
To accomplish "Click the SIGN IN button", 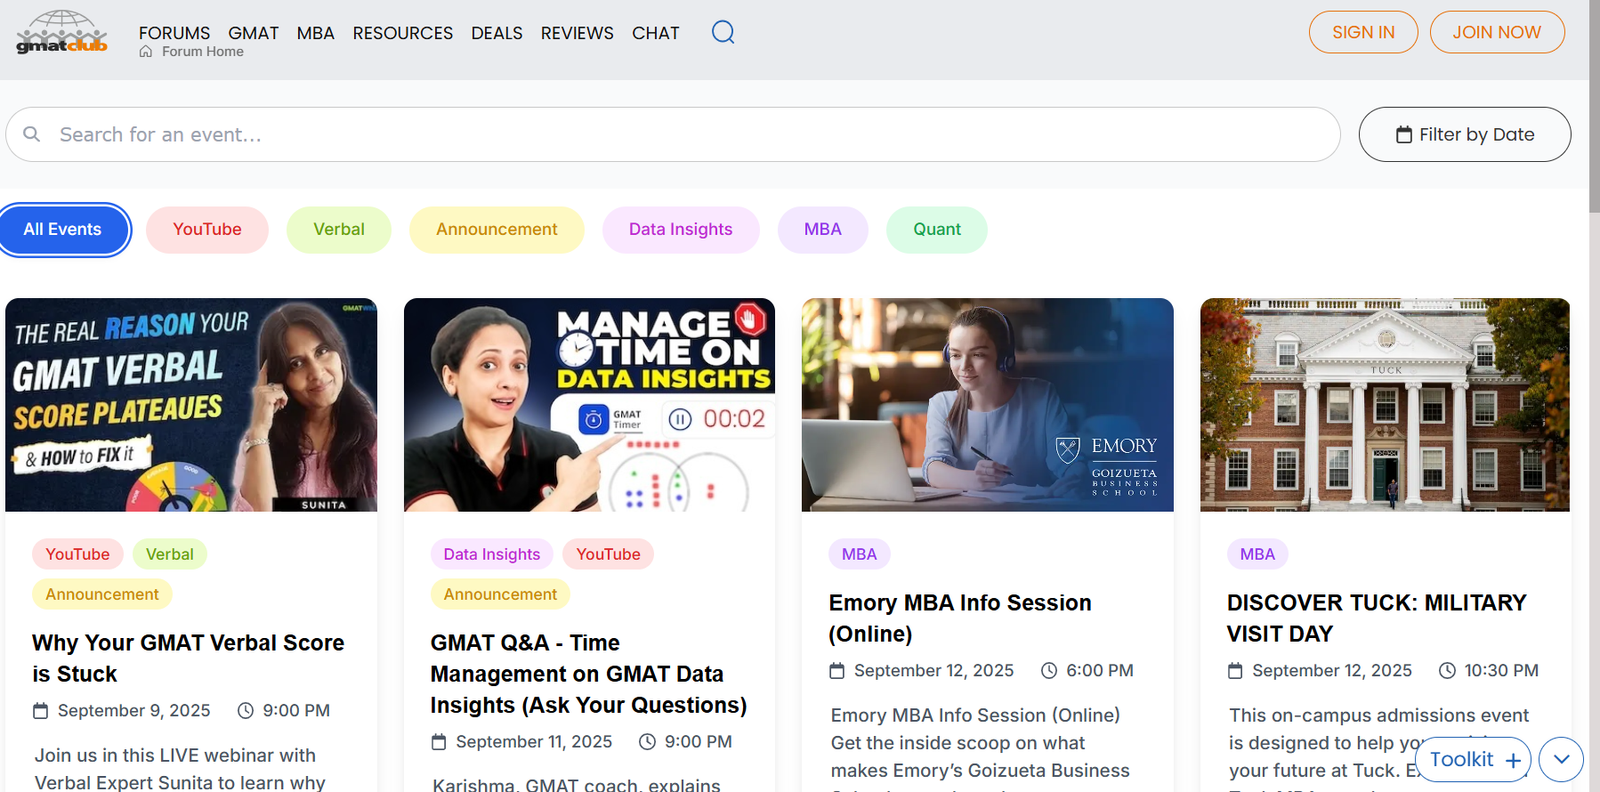I will [1363, 32].
